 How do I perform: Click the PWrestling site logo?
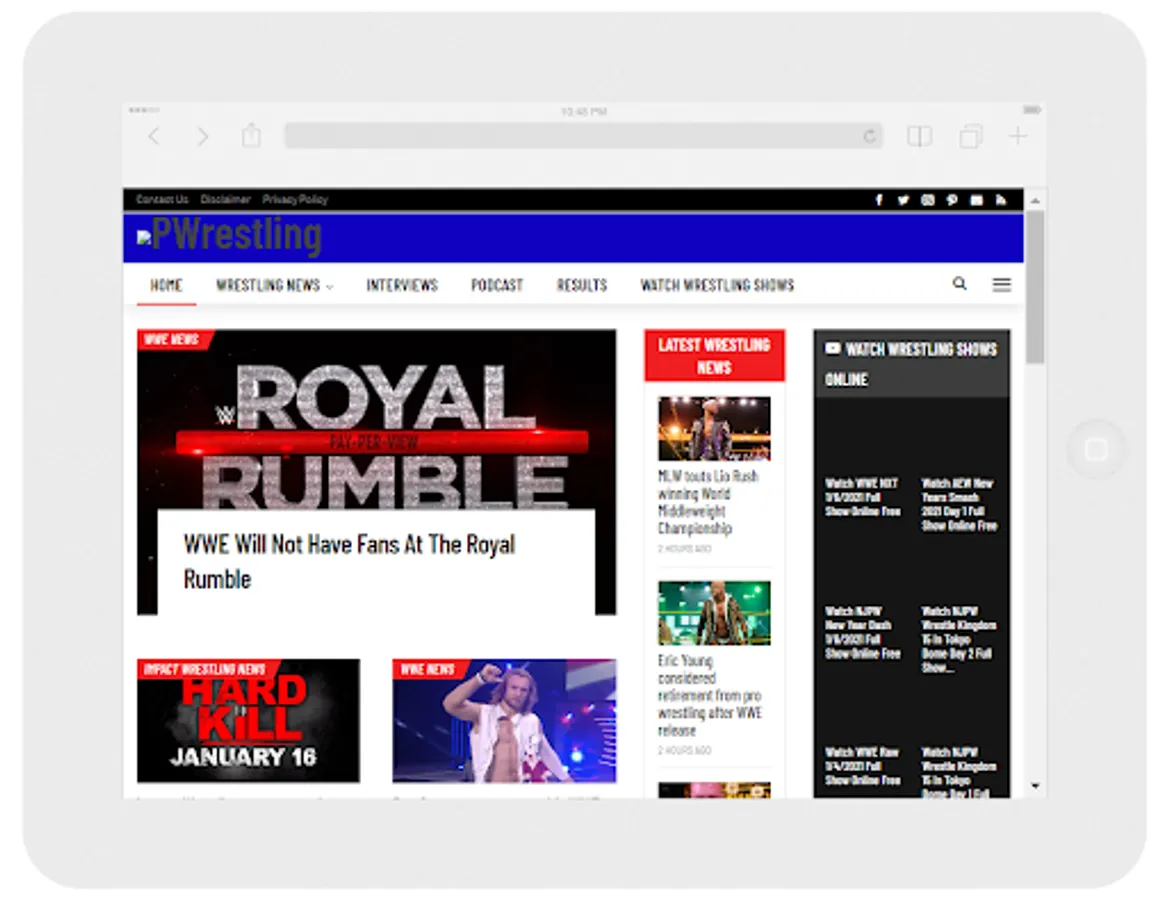(x=230, y=236)
